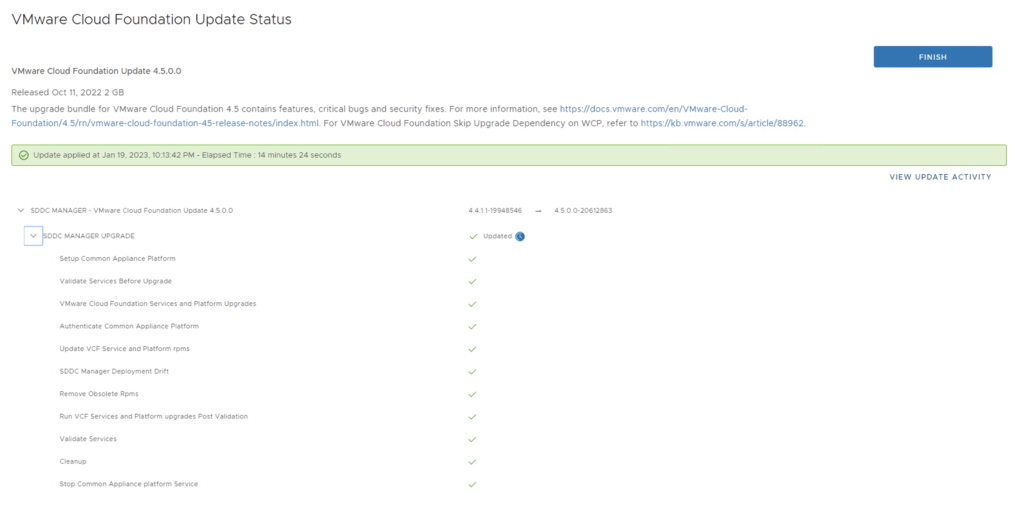This screenshot has height=508, width=1024.
Task: Select 'Stop Common Appliance platform Service' text
Action: tap(129, 484)
